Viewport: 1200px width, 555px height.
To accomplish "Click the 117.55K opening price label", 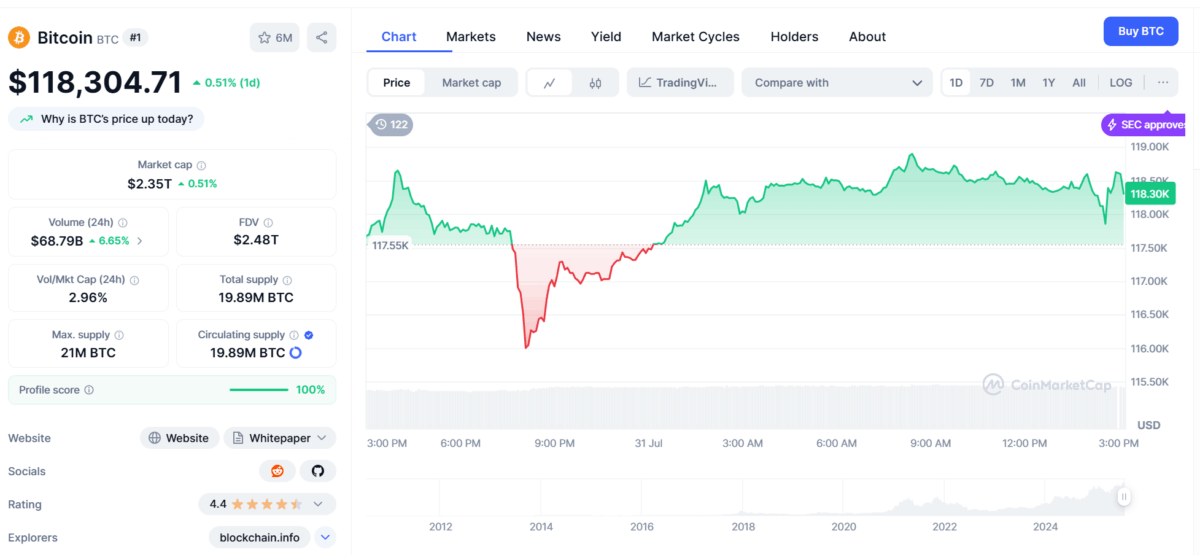I will coord(390,245).
